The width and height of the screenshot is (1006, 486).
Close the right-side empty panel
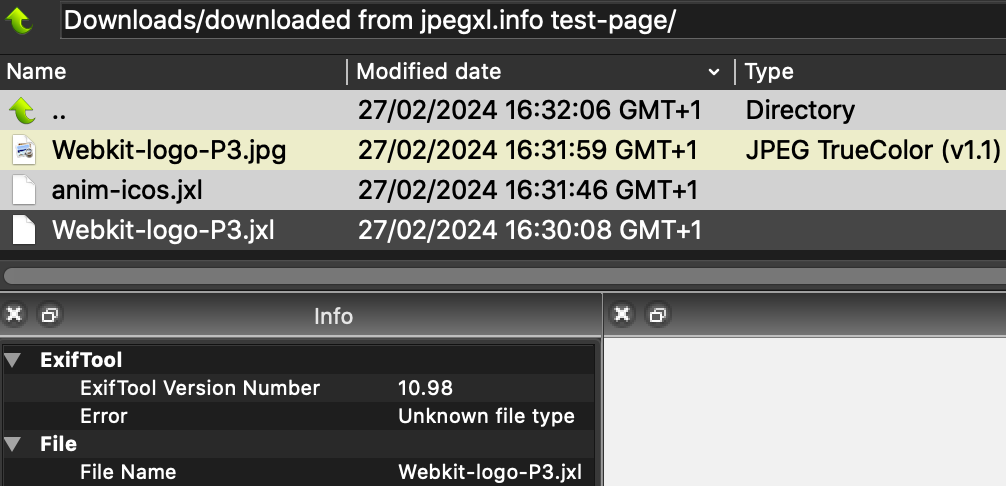coord(622,315)
